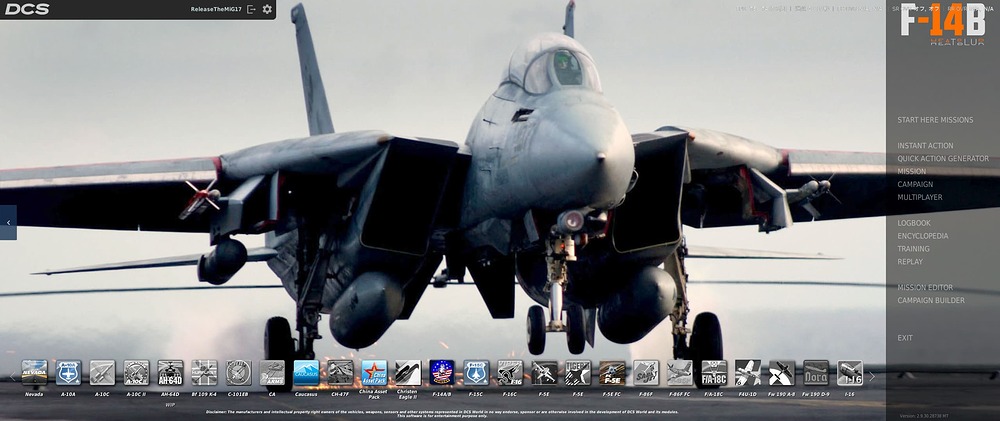Open the Encyclopedia

922,236
